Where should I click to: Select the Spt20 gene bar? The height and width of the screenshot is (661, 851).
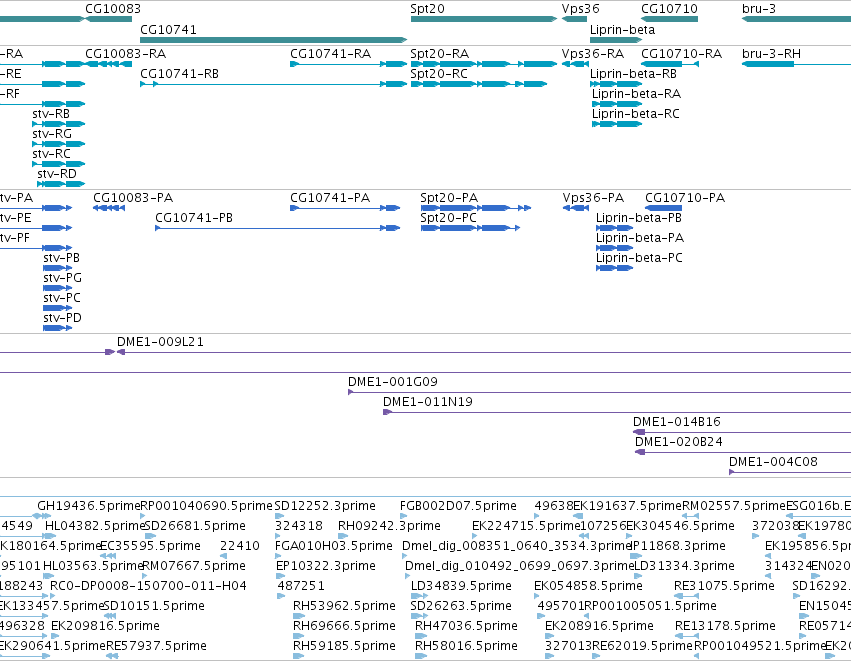(484, 19)
